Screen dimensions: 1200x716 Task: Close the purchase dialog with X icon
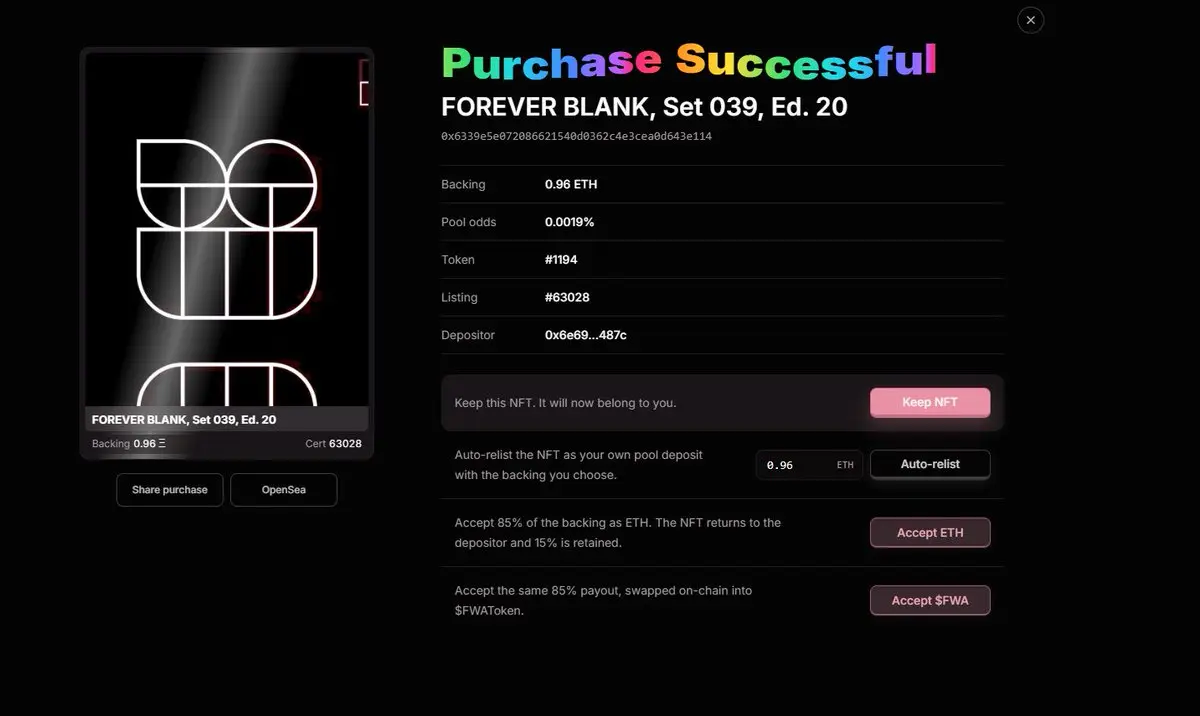click(1030, 20)
